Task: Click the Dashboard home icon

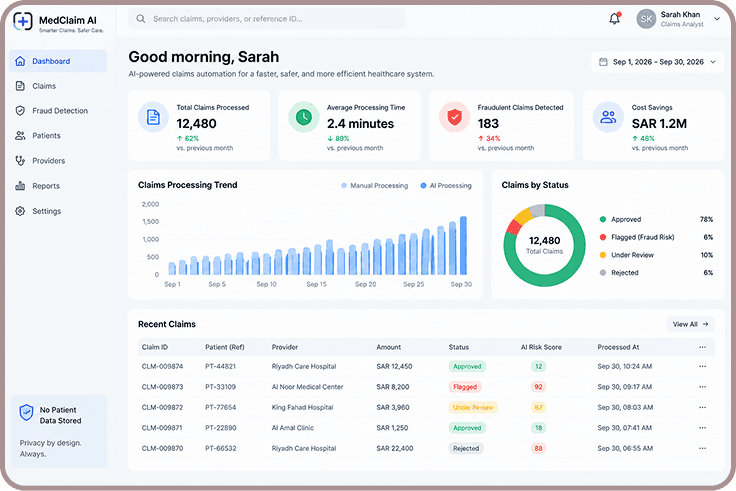Action: 20,61
